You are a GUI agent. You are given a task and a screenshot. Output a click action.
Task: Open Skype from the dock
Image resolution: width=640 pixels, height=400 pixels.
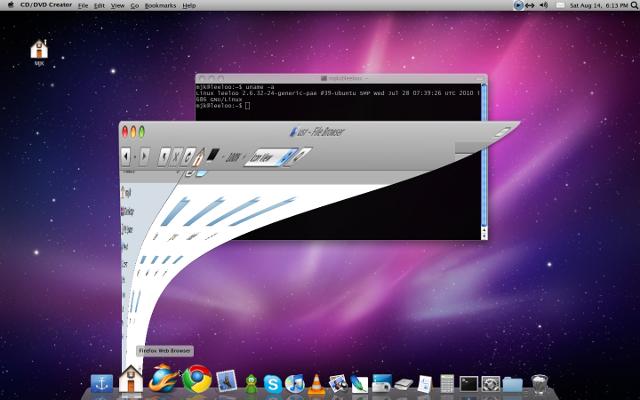tap(271, 382)
